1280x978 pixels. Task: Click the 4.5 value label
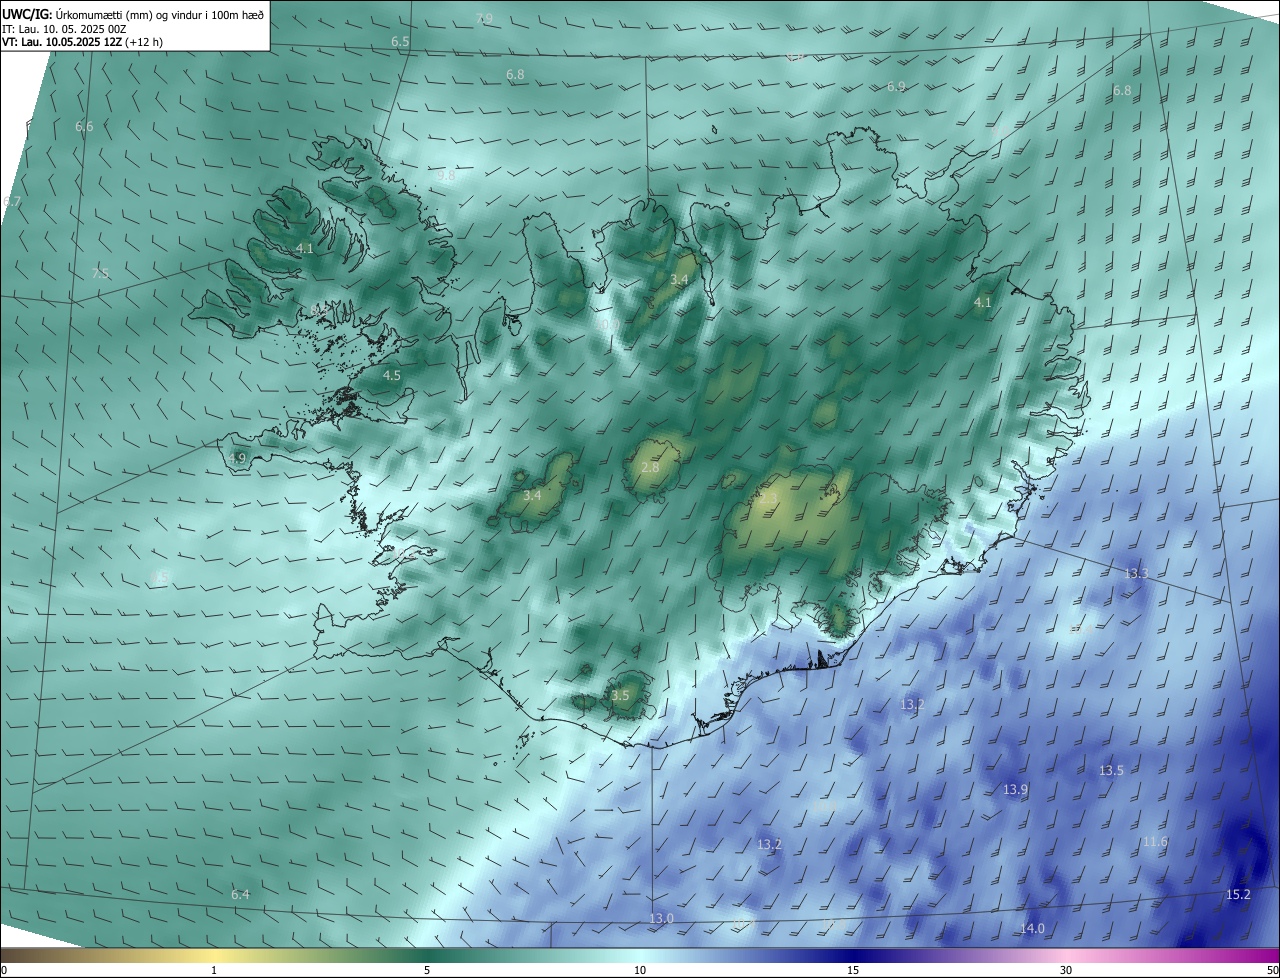(x=392, y=376)
